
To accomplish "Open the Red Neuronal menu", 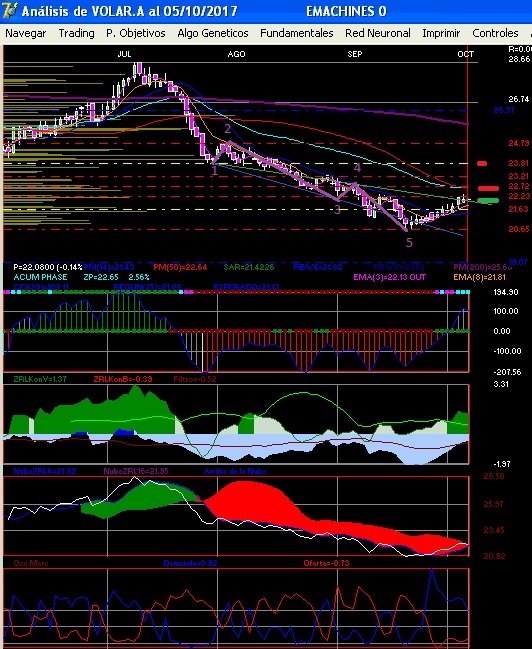I will coord(378,33).
